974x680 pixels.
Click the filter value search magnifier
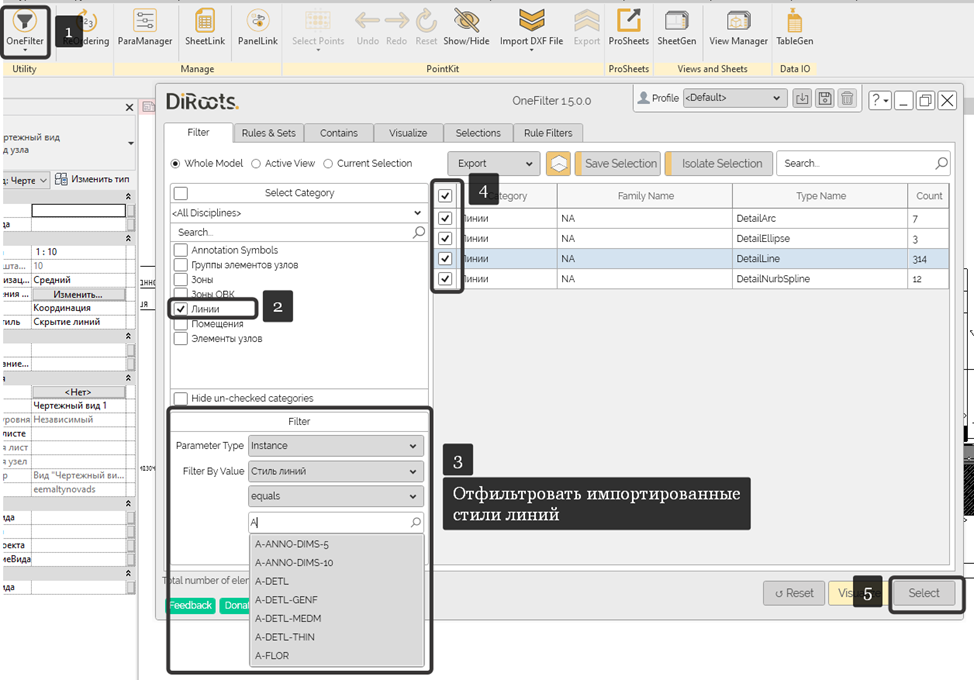tap(416, 522)
